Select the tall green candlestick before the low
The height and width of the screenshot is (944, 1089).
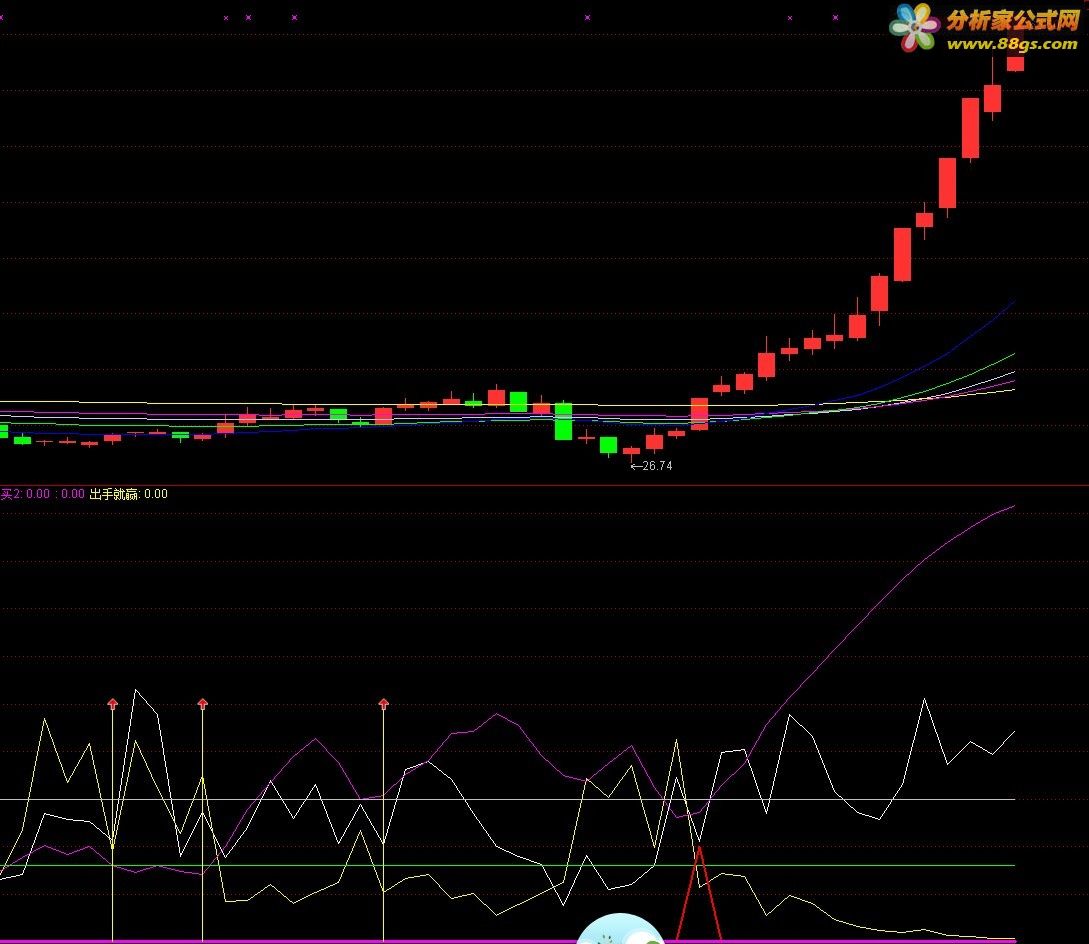563,421
